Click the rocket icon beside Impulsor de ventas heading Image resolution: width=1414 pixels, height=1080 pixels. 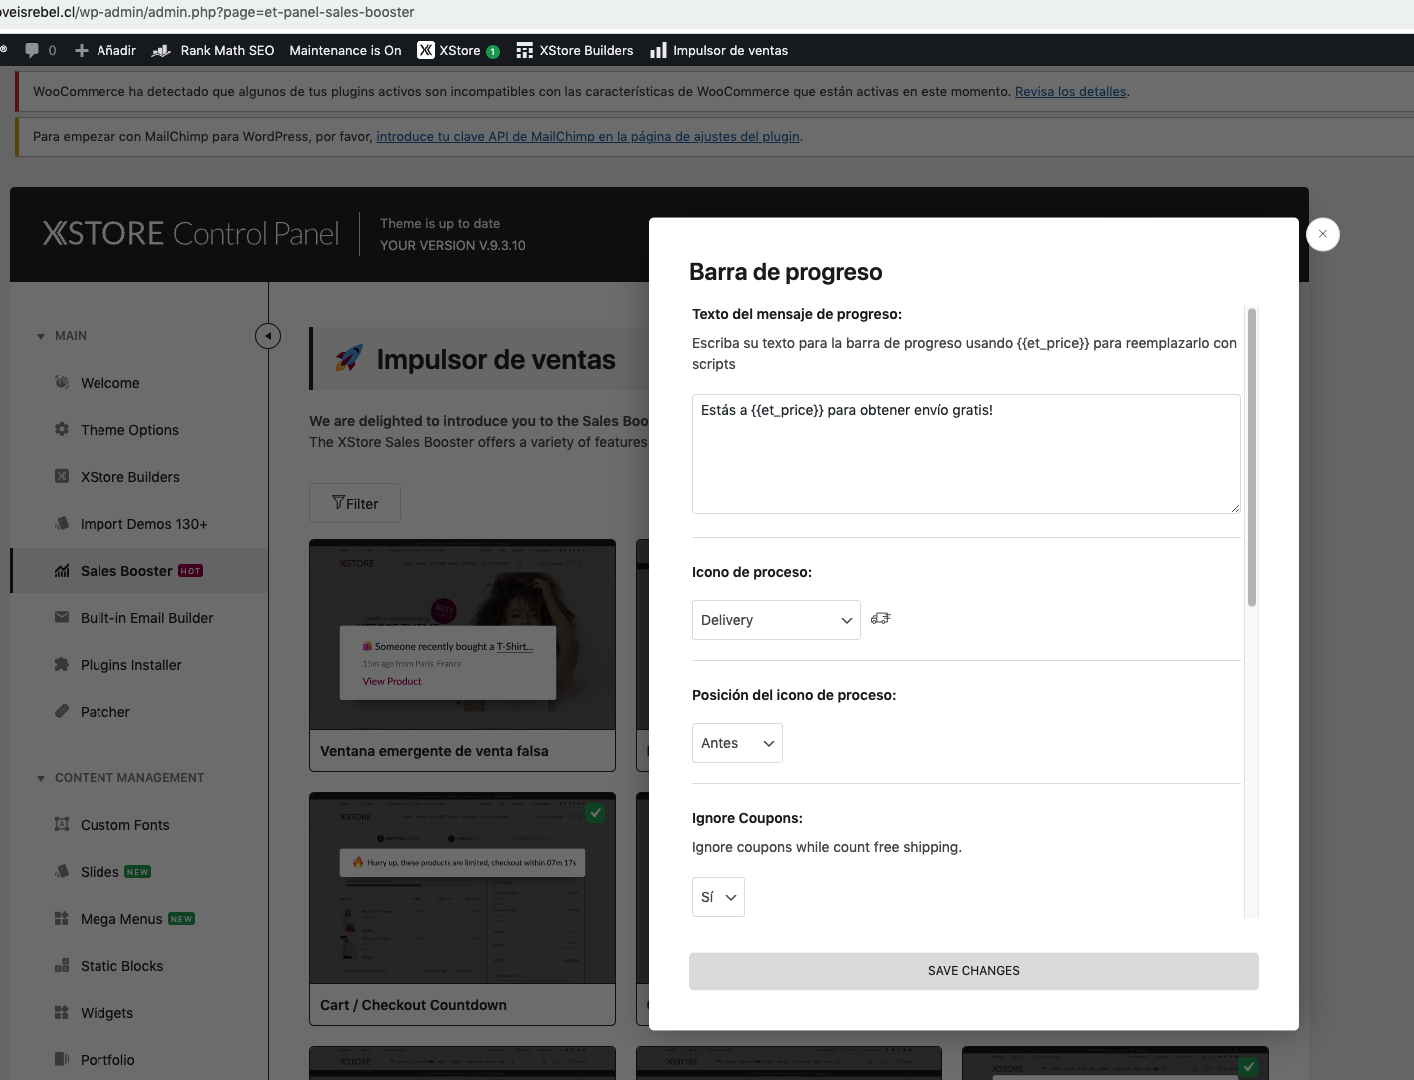click(349, 358)
